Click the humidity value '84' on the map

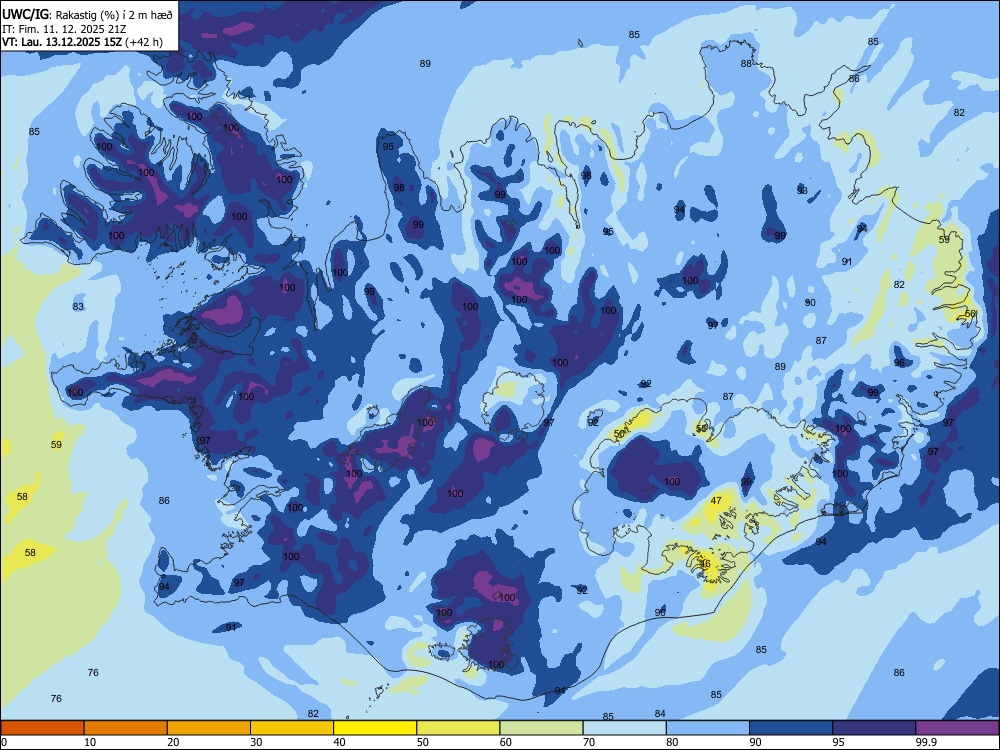click(660, 714)
